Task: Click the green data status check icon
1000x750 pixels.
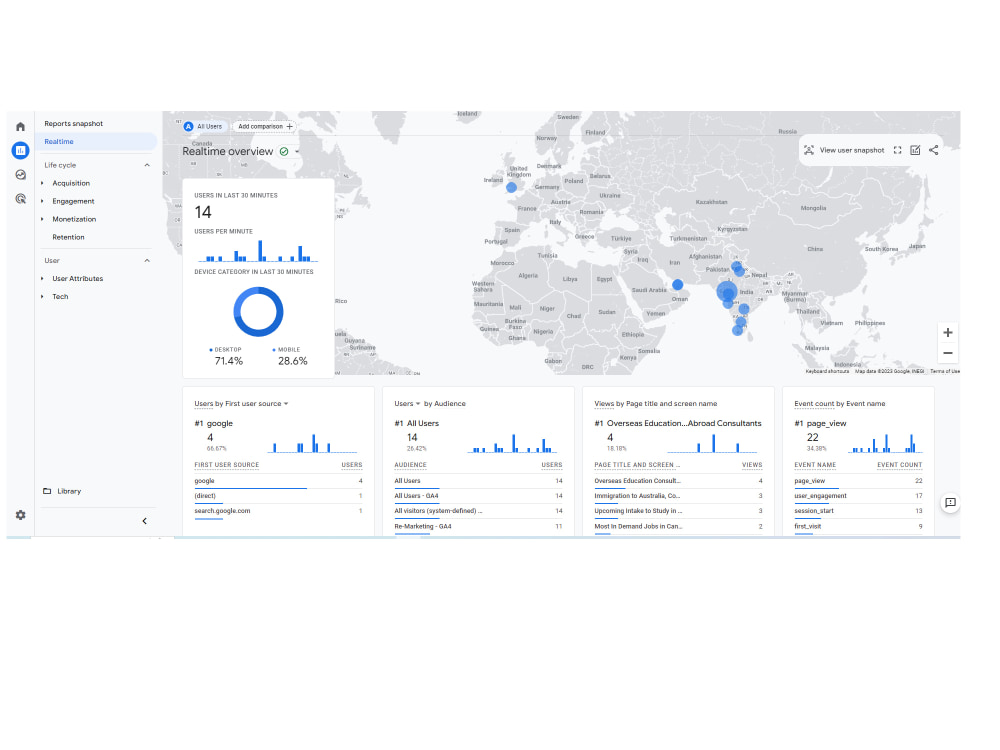Action: click(x=284, y=151)
